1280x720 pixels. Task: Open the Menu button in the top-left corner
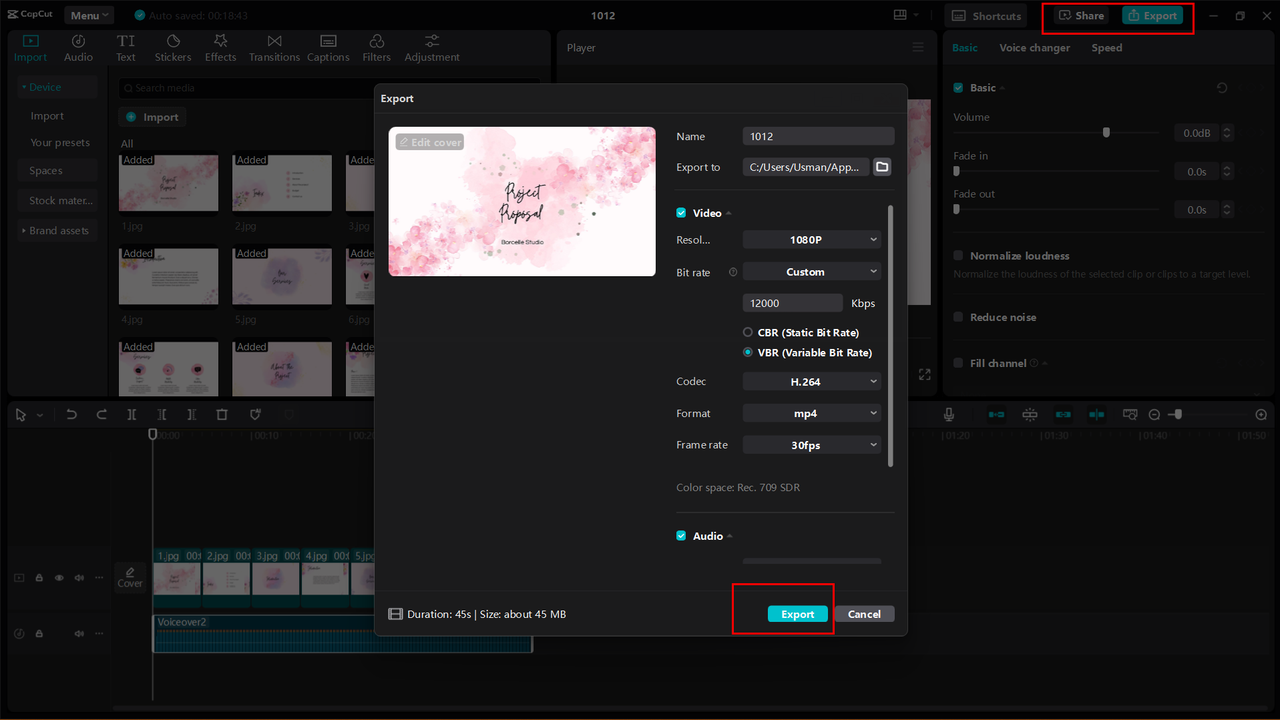88,14
